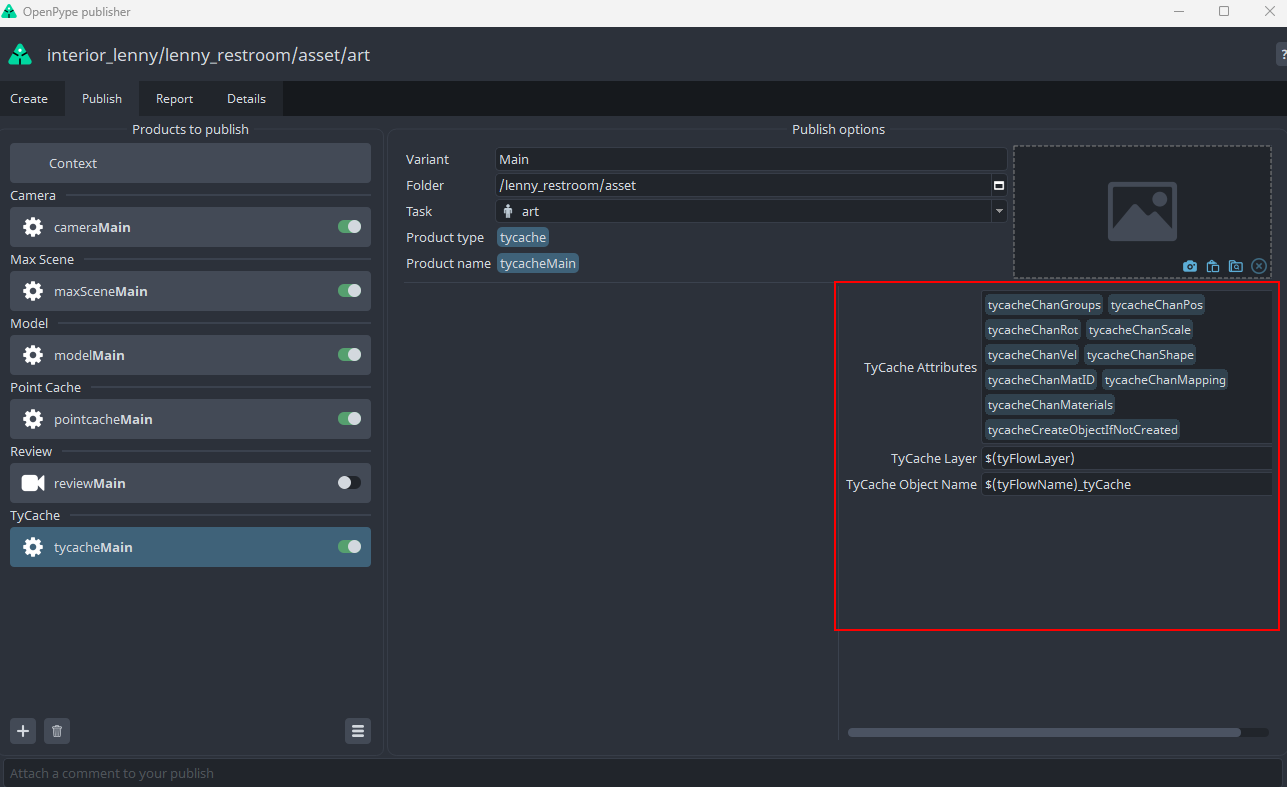Switch to the Create tab
Screen dimensions: 1287x787
(29, 99)
